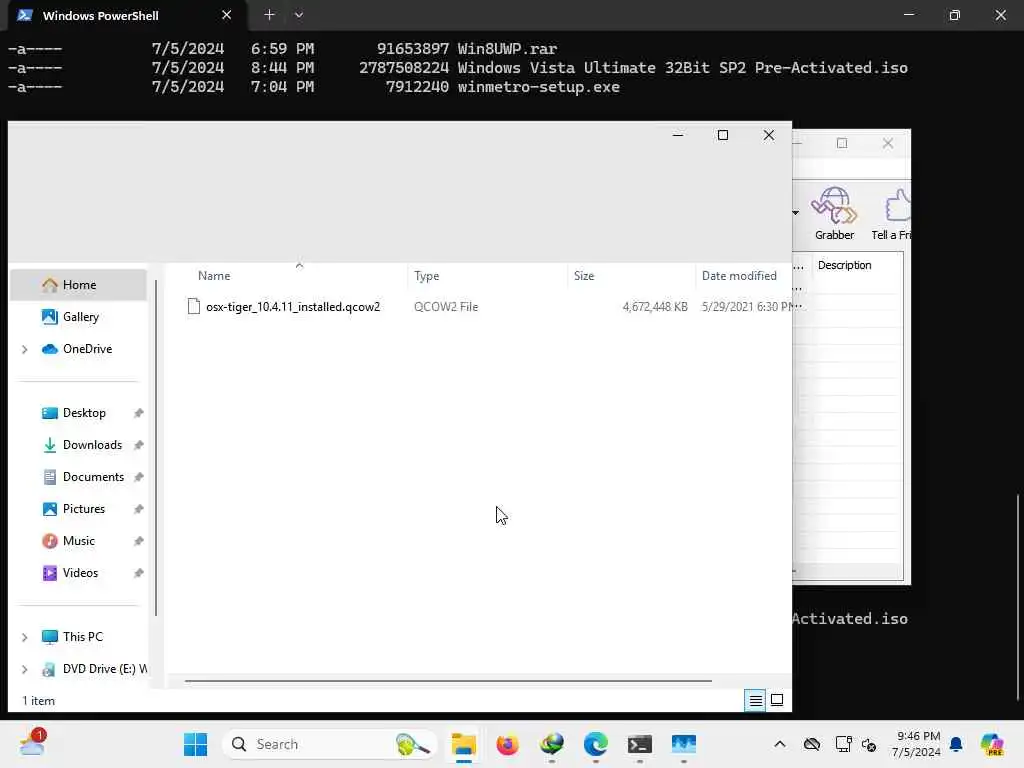Open the Windows Start menu
The image size is (1024, 768).
195,744
